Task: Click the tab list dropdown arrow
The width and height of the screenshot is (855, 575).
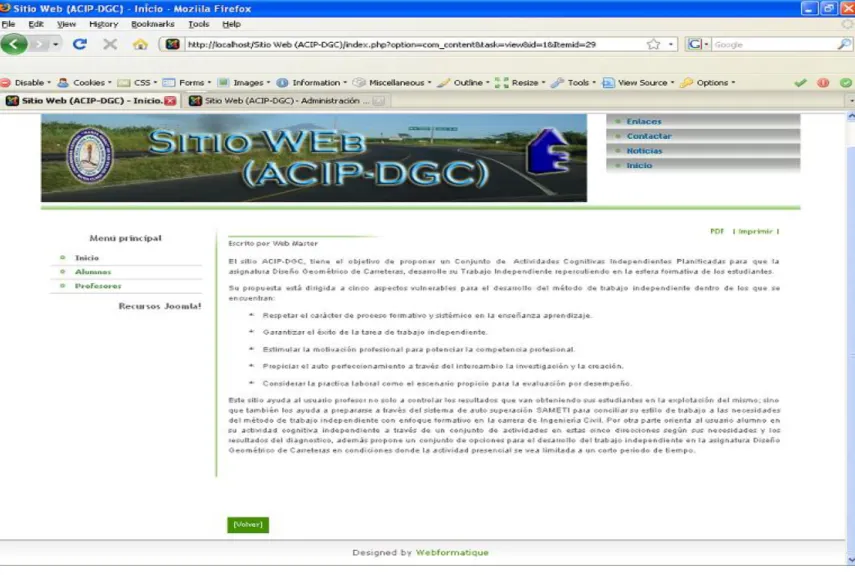Action: click(851, 101)
